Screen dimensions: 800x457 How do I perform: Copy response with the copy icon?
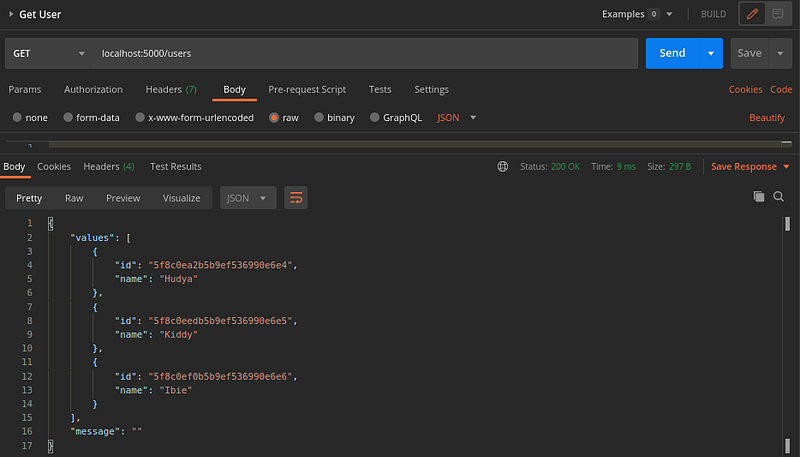tap(759, 196)
